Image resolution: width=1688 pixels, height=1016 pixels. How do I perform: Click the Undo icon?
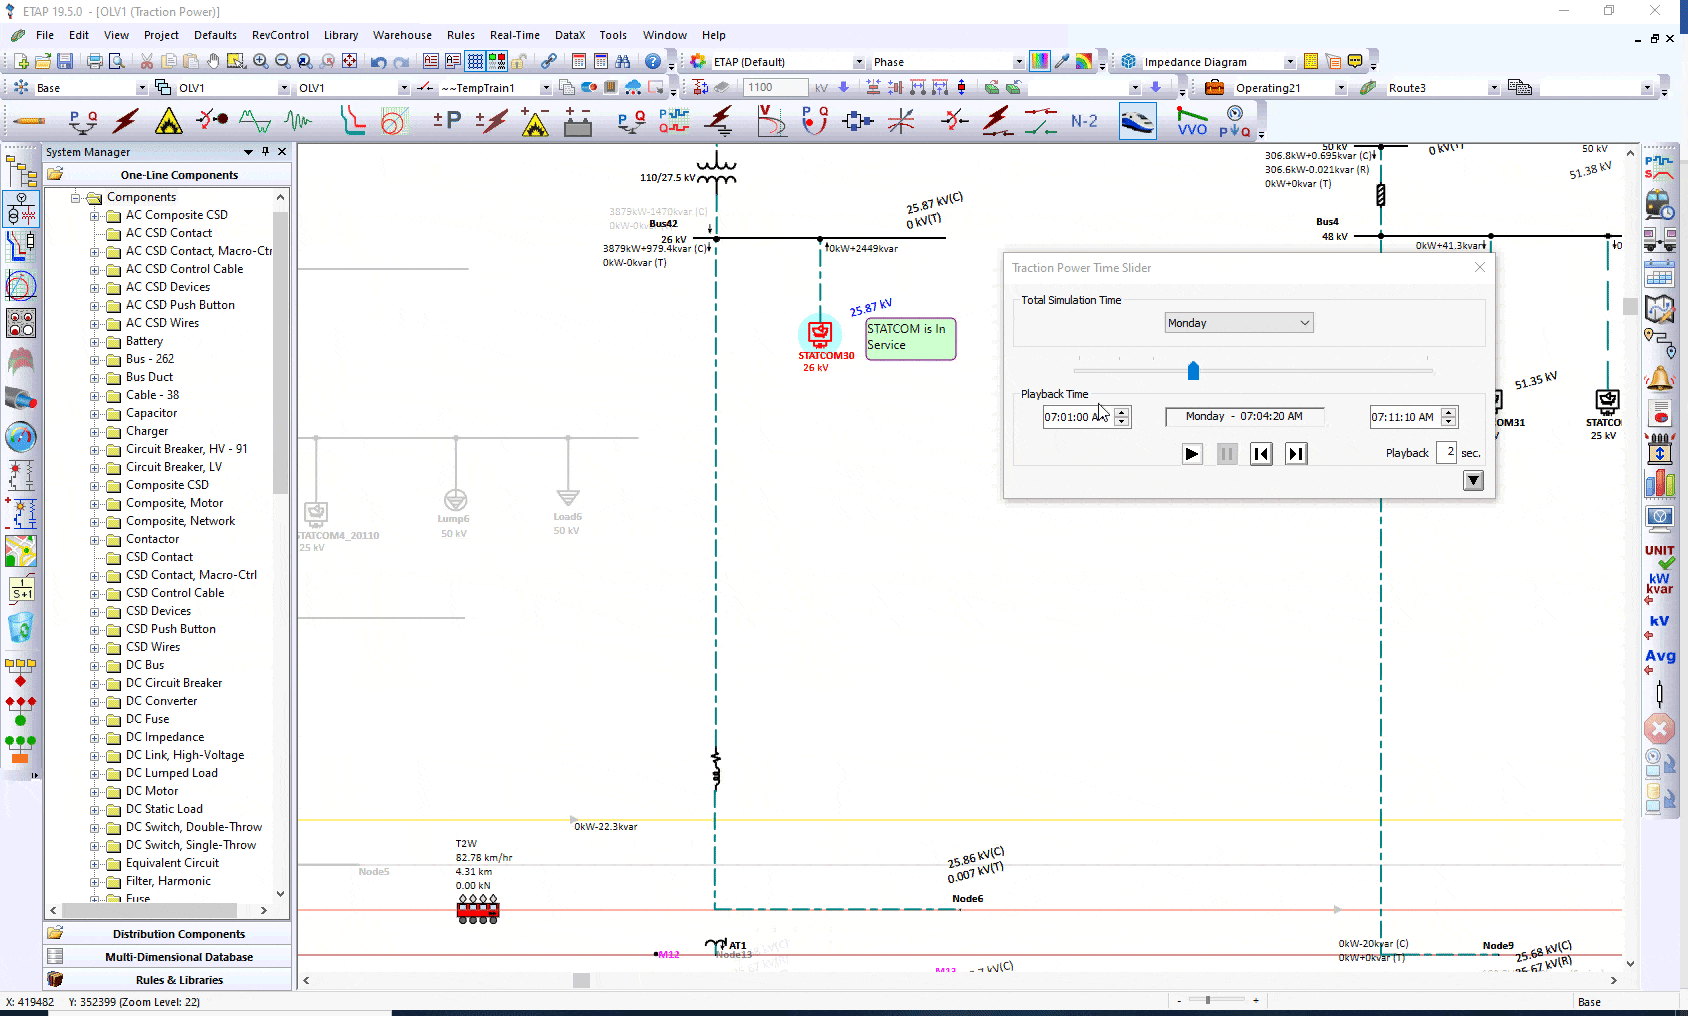[377, 60]
